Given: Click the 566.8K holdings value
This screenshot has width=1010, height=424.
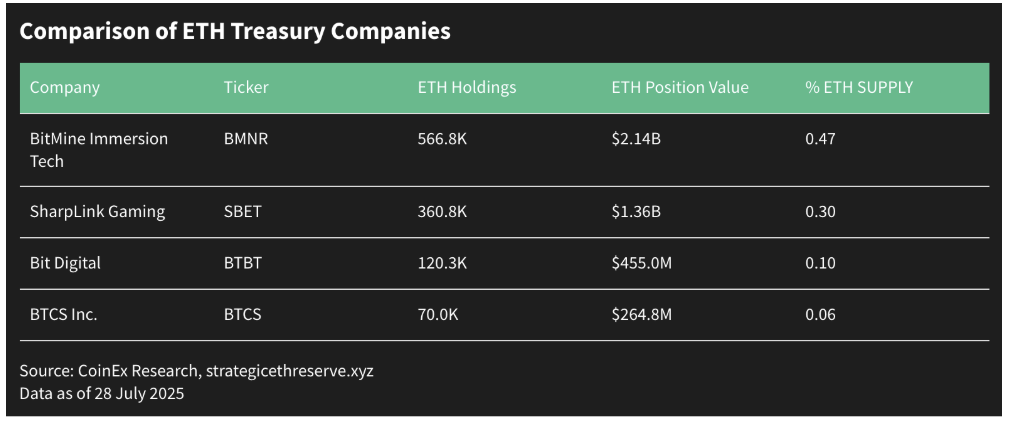Looking at the screenshot, I should [442, 138].
